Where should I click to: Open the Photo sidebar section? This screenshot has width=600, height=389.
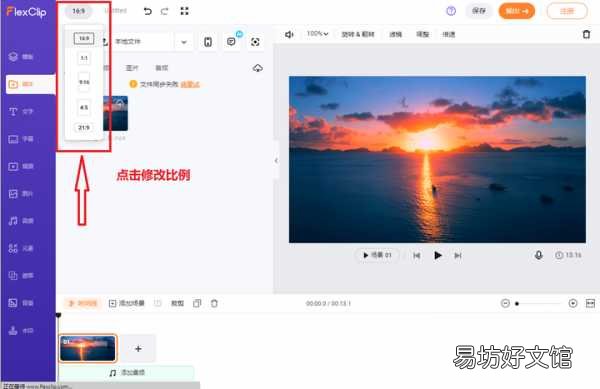[x=21, y=194]
